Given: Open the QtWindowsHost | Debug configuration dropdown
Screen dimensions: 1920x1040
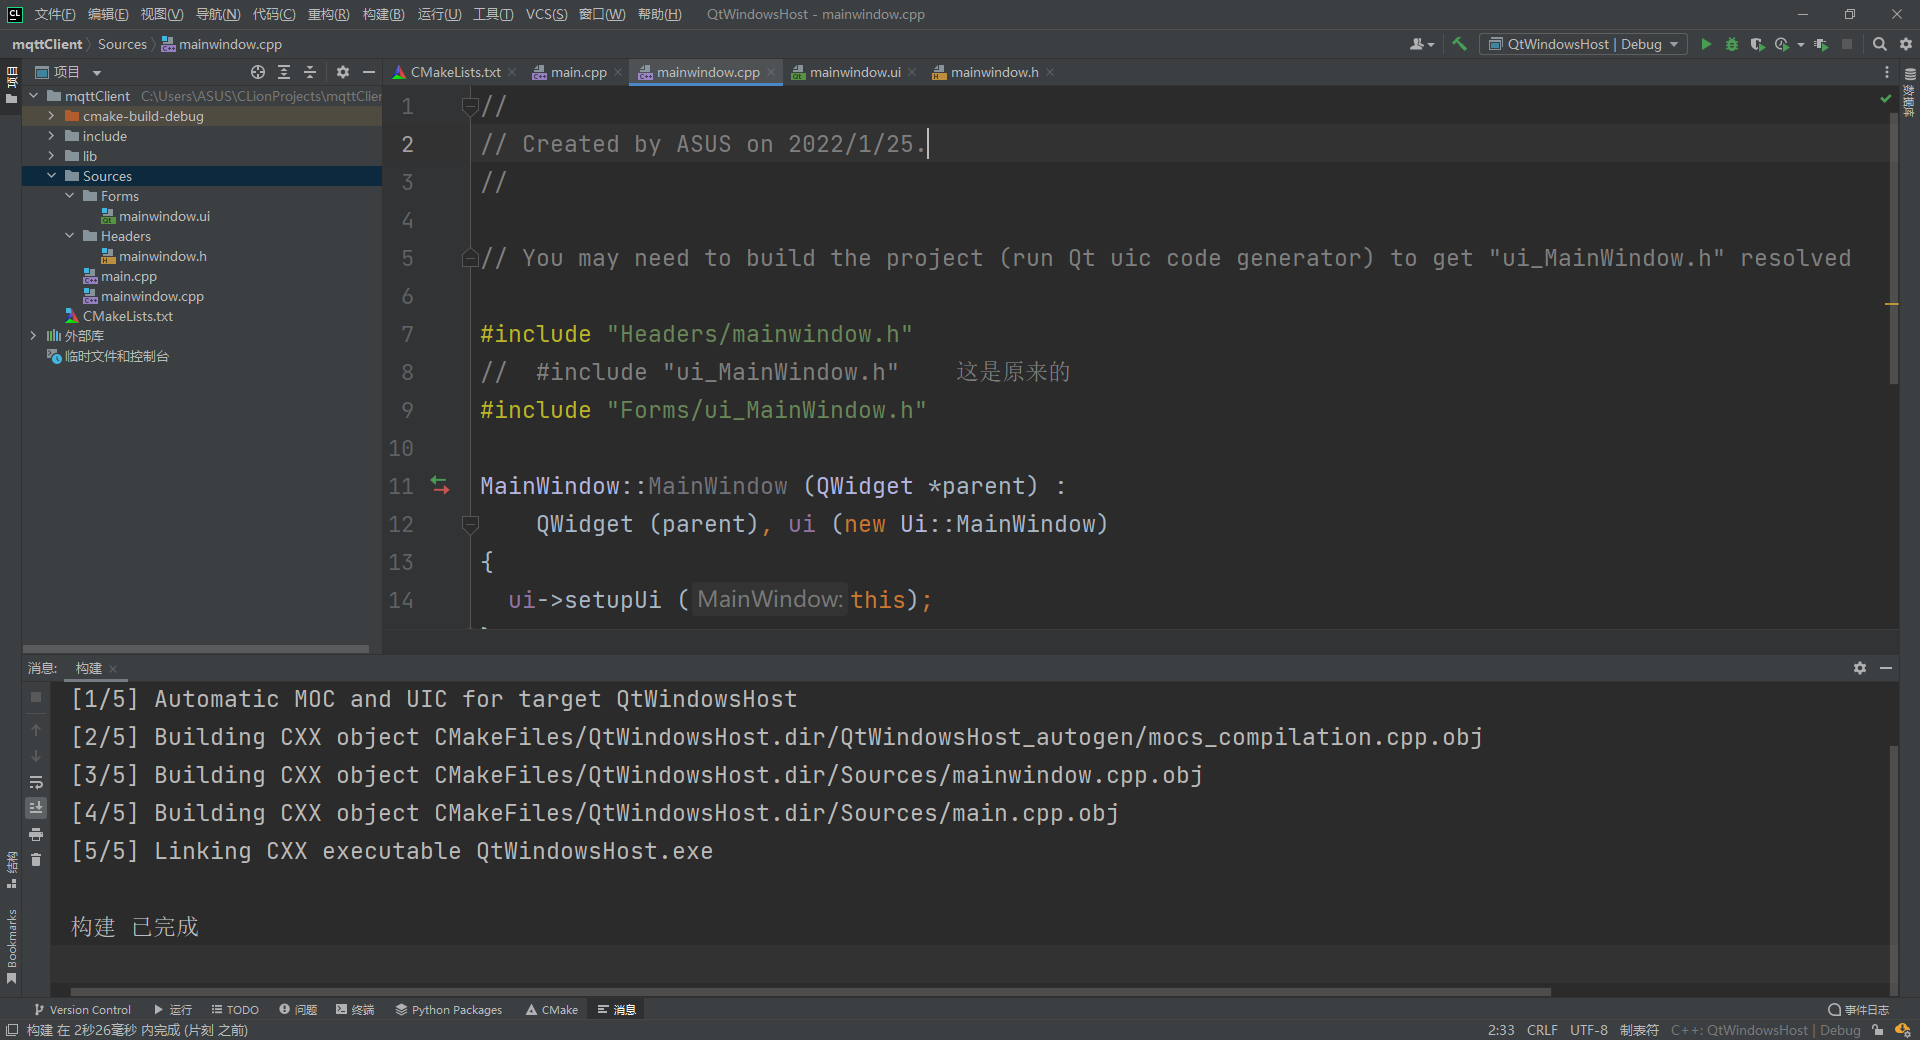Looking at the screenshot, I should pos(1583,44).
